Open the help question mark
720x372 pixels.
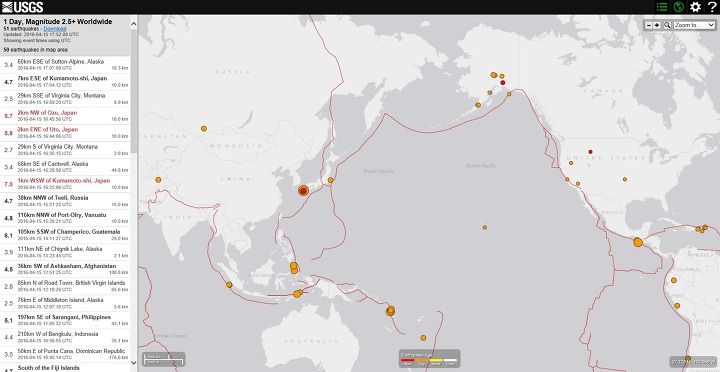point(712,7)
